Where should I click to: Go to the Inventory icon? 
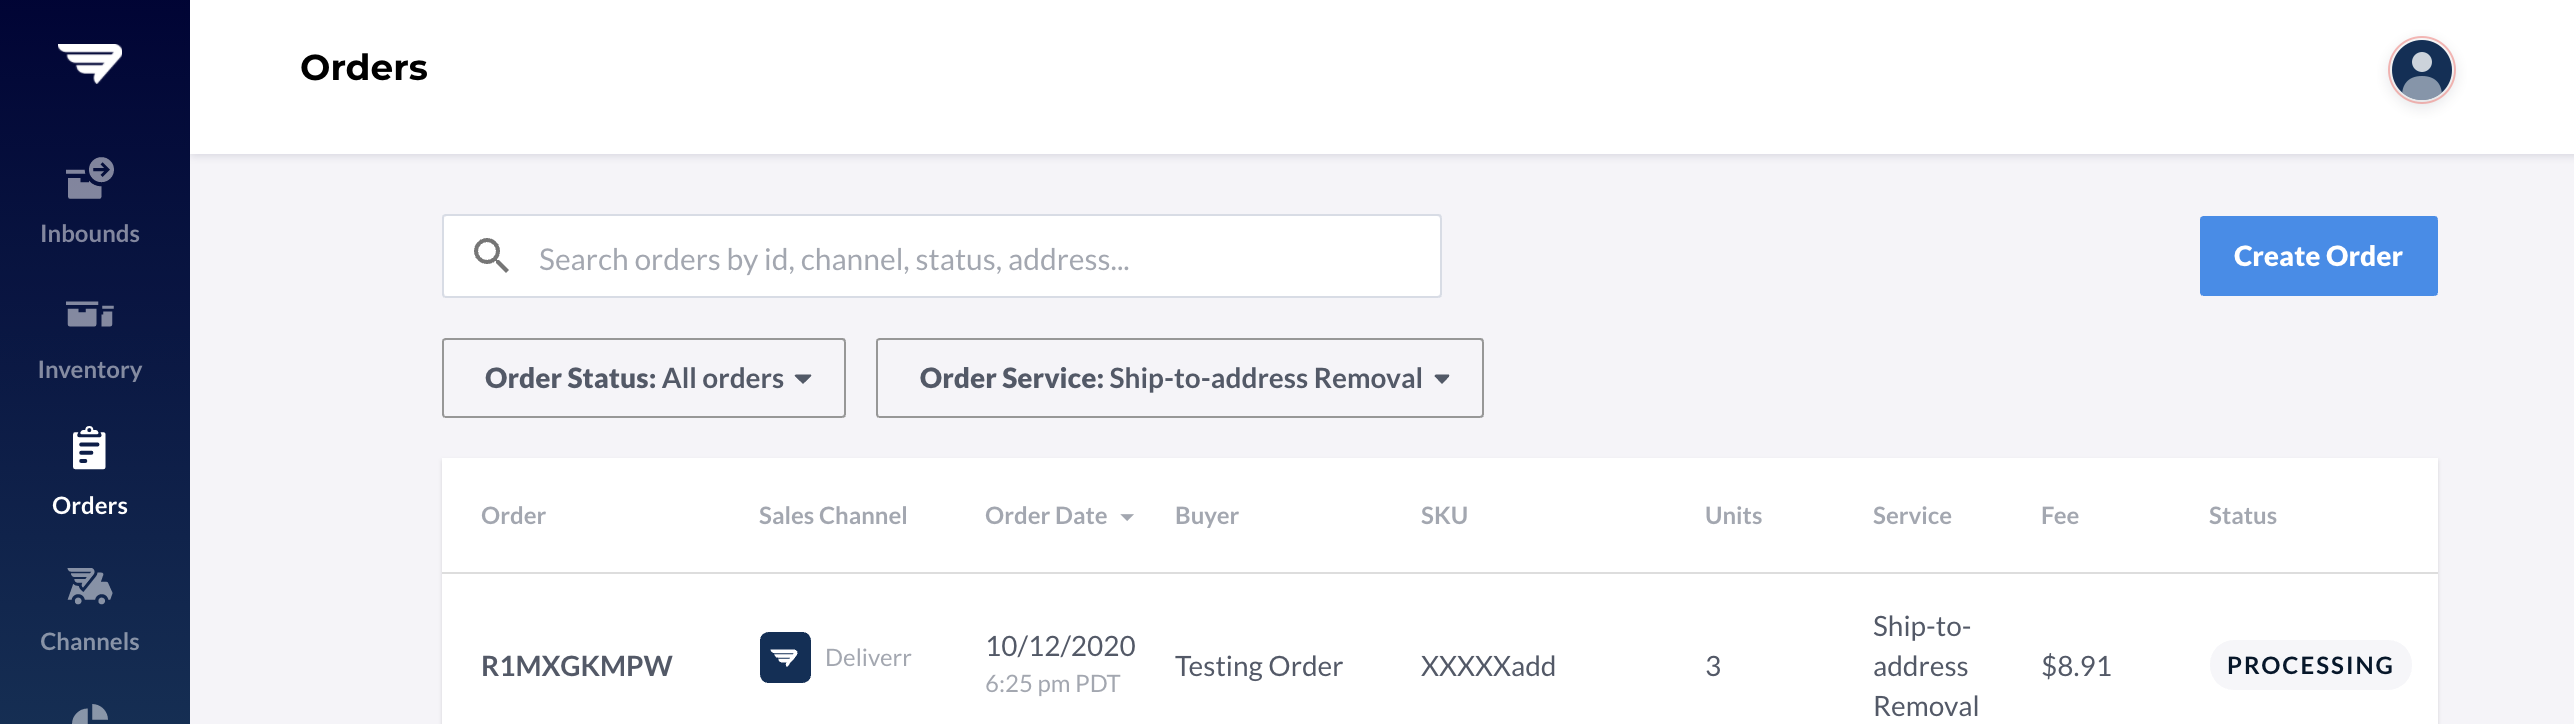click(x=90, y=314)
